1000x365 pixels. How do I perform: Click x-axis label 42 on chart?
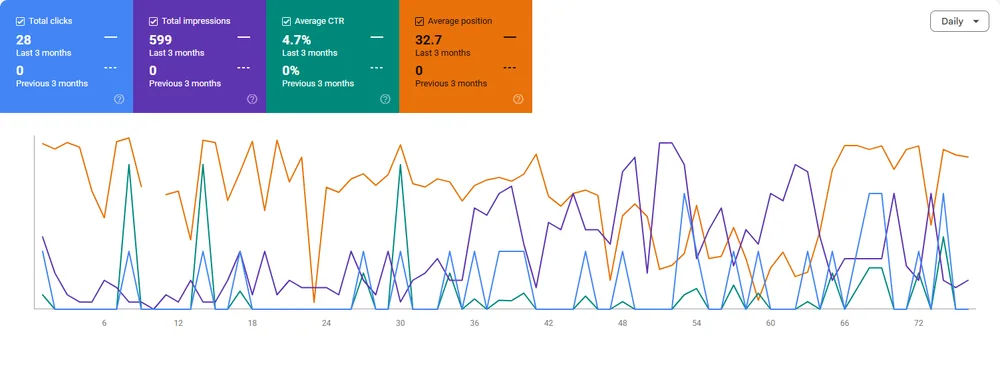548,324
